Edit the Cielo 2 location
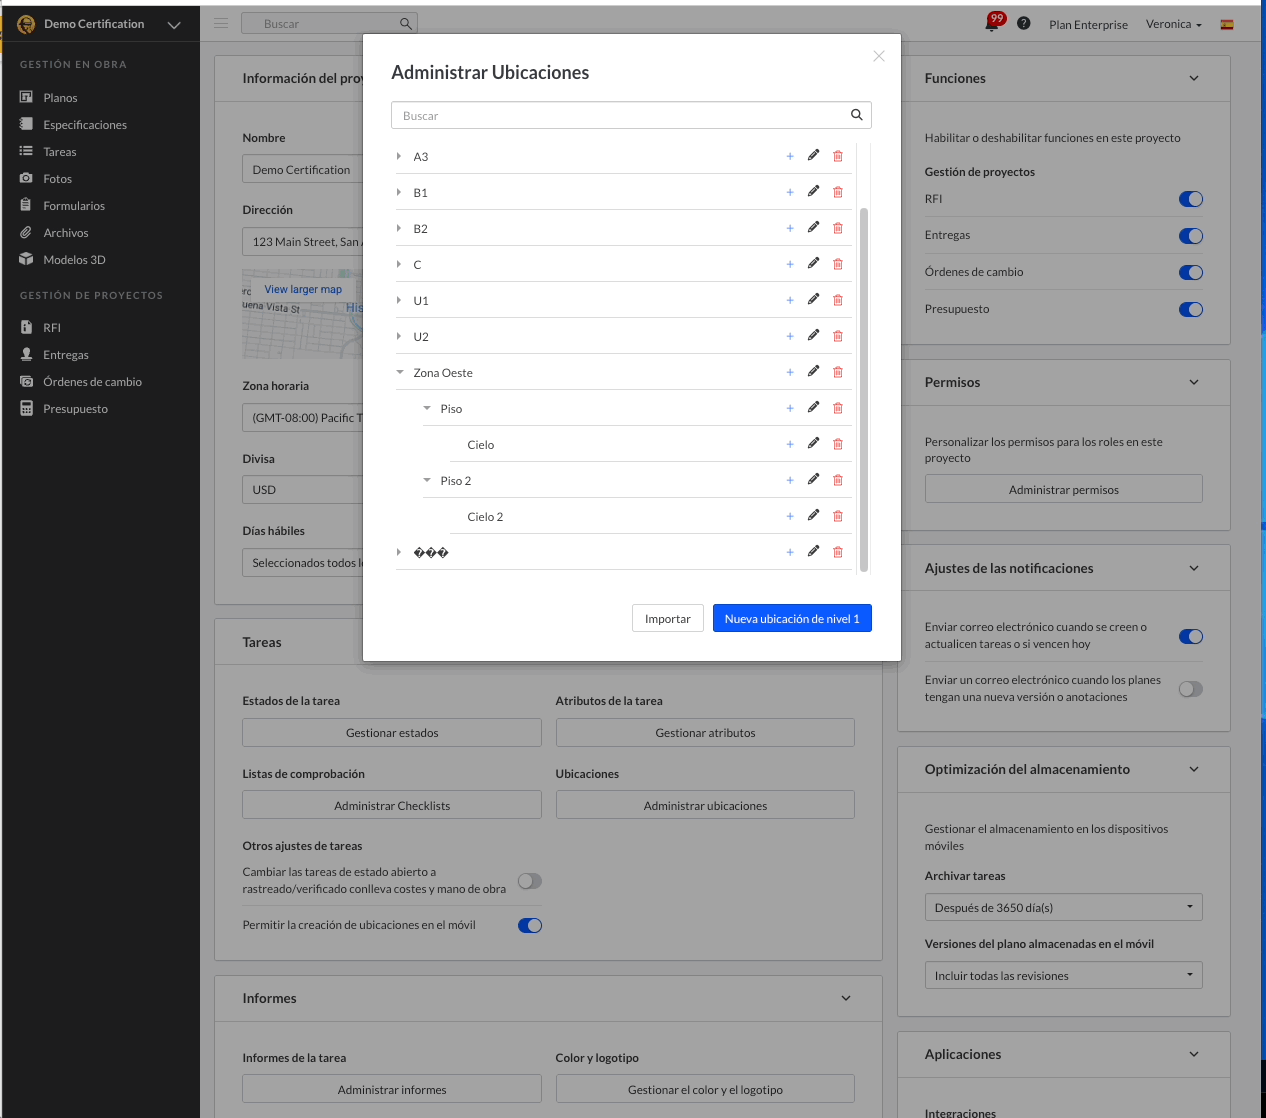 pyautogui.click(x=814, y=515)
